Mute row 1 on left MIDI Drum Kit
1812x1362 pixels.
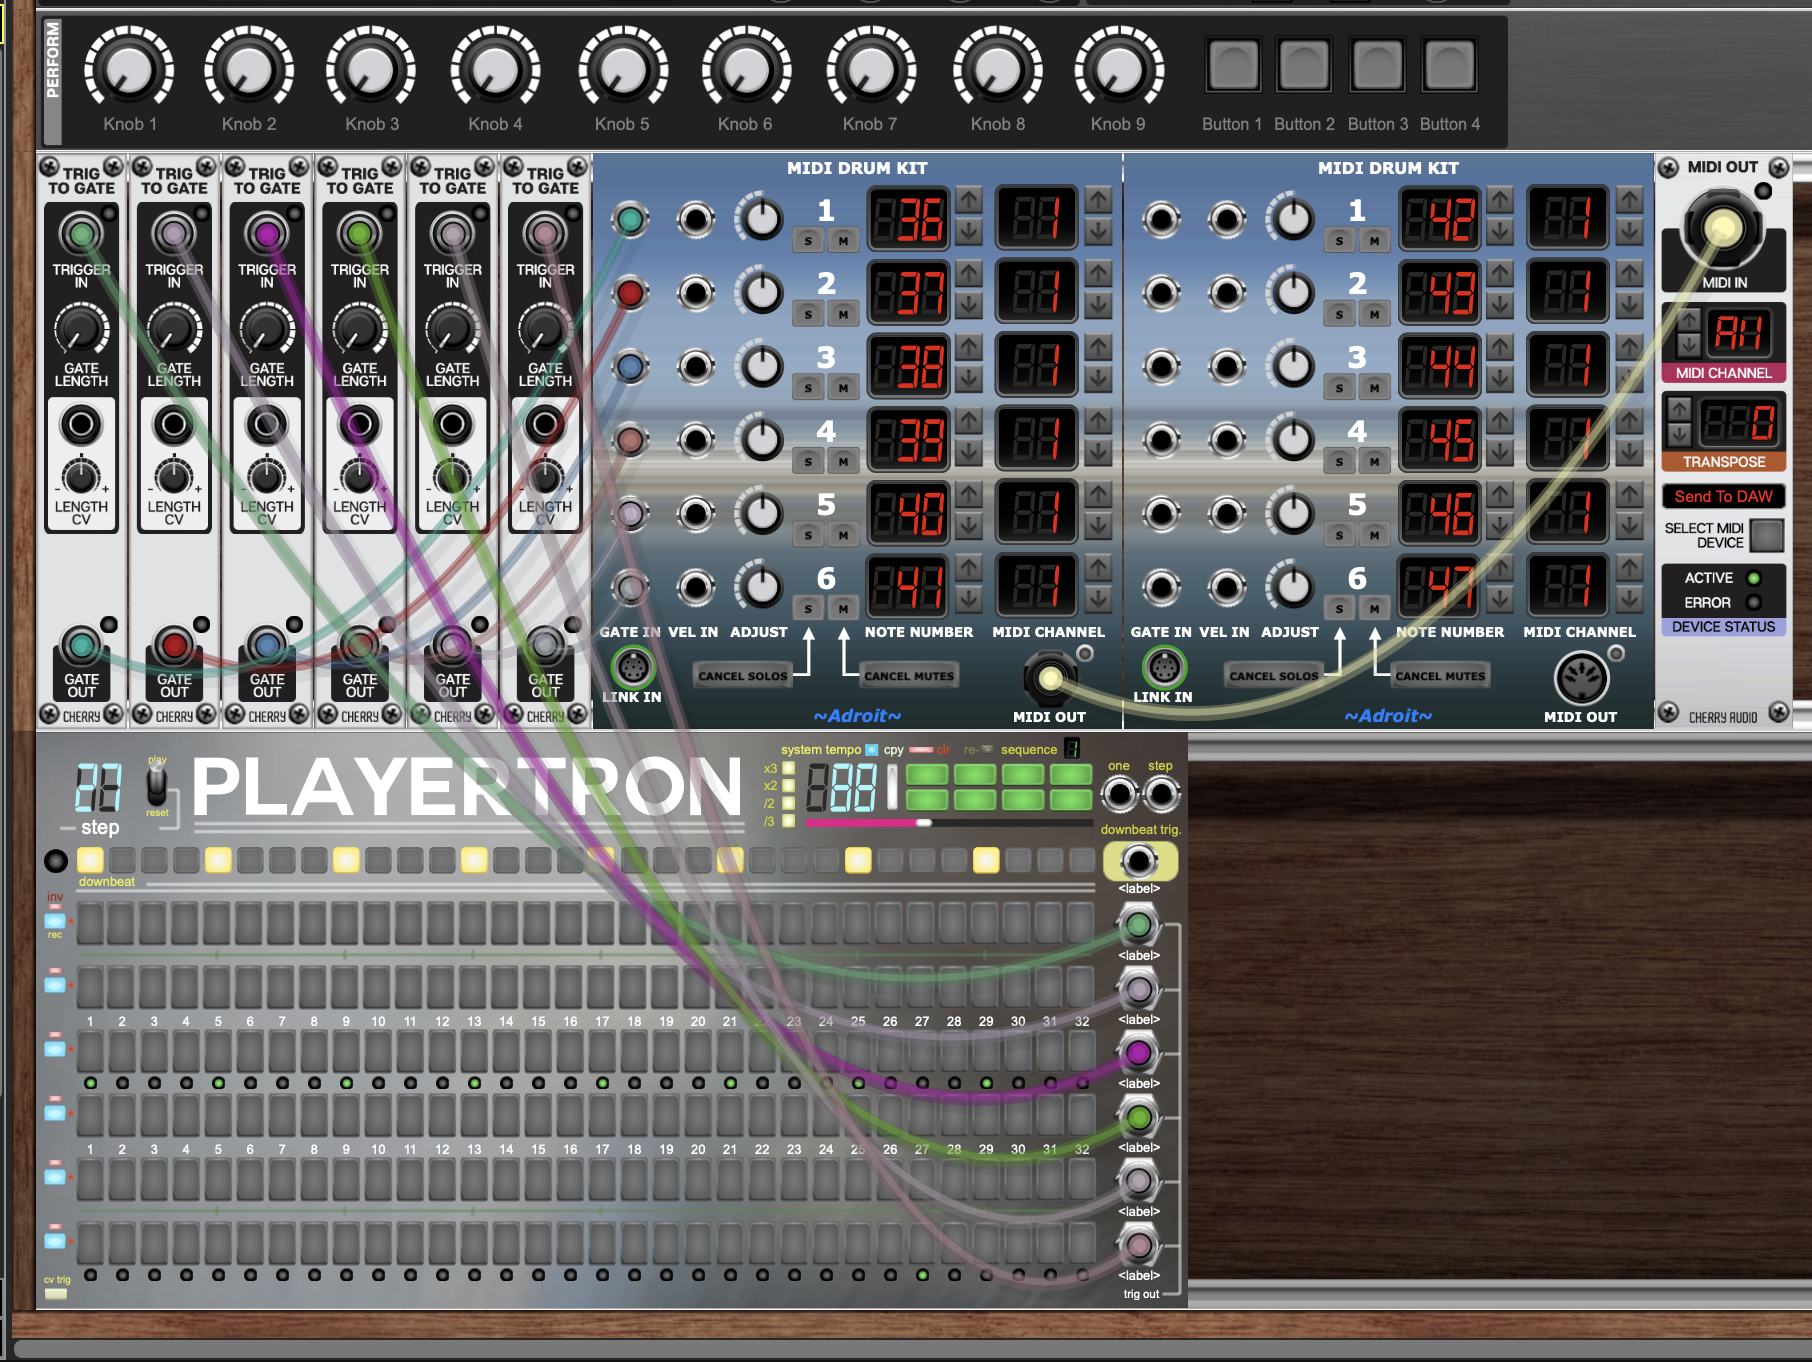[843, 240]
